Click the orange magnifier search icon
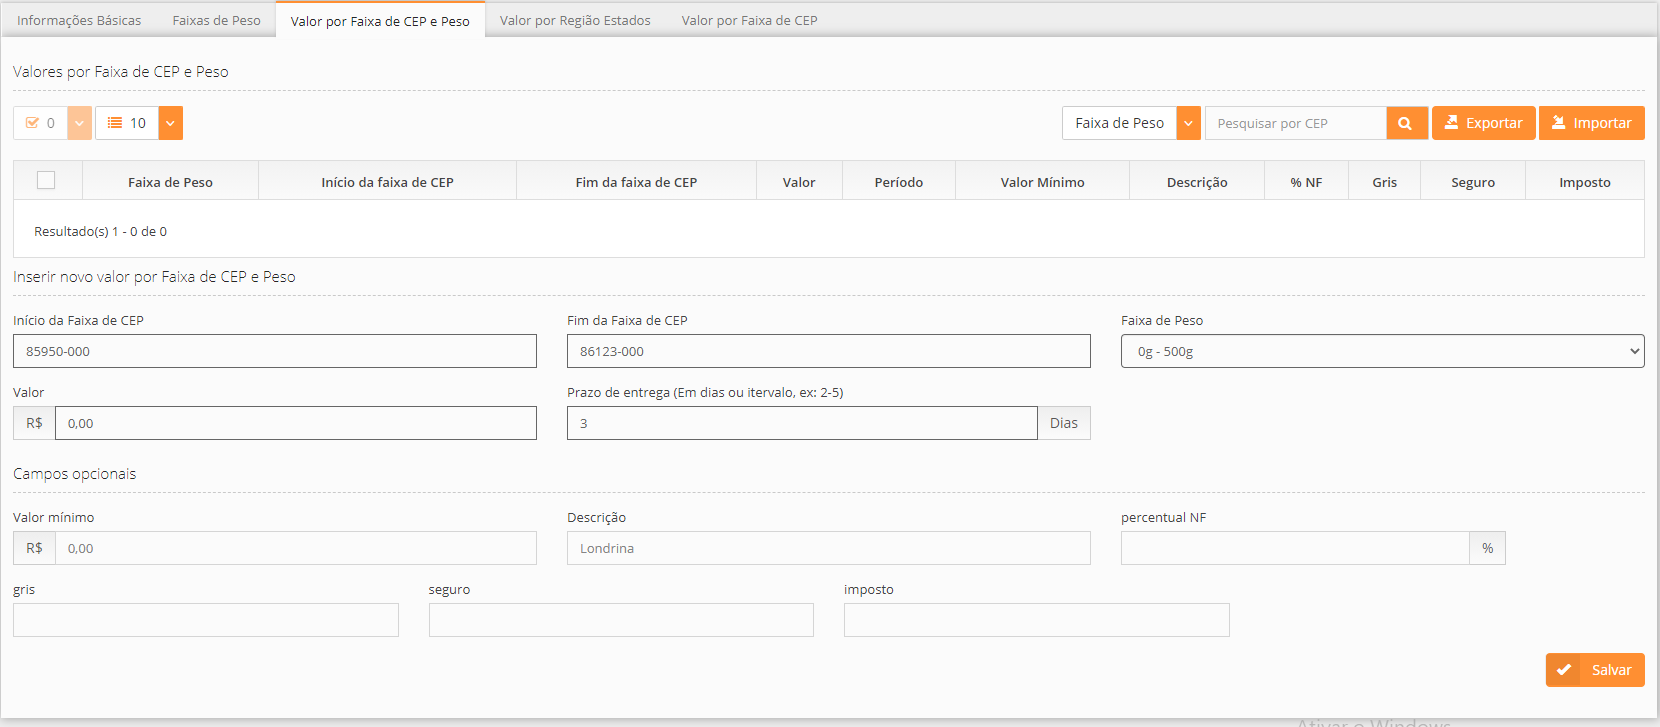1660x727 pixels. 1405,123
